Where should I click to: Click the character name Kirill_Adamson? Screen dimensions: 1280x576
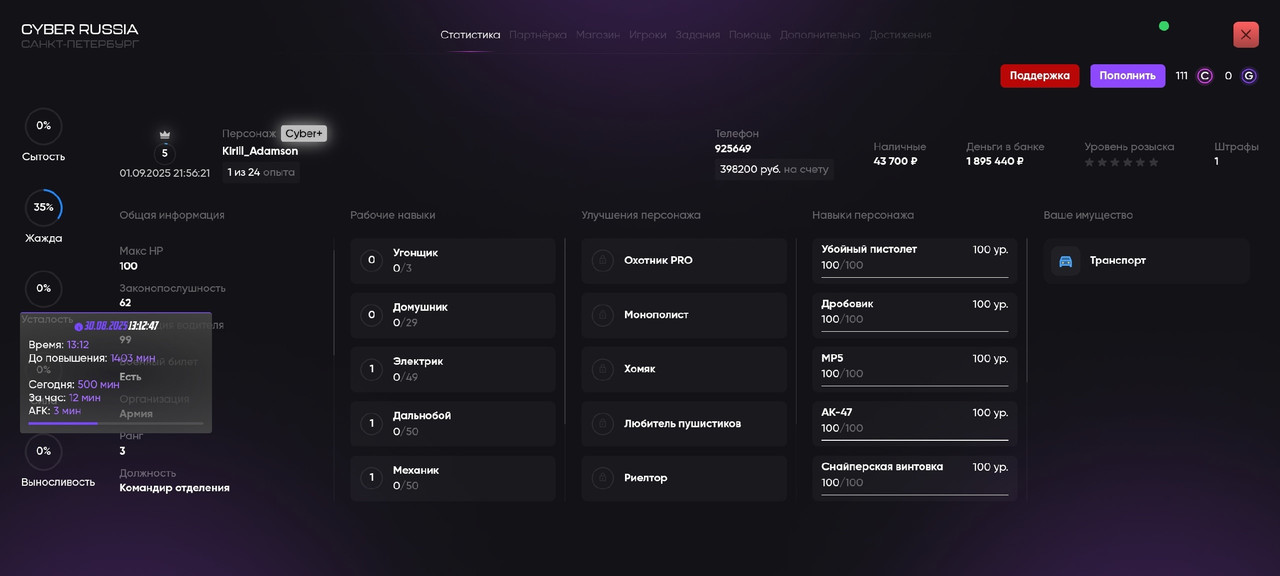point(260,151)
